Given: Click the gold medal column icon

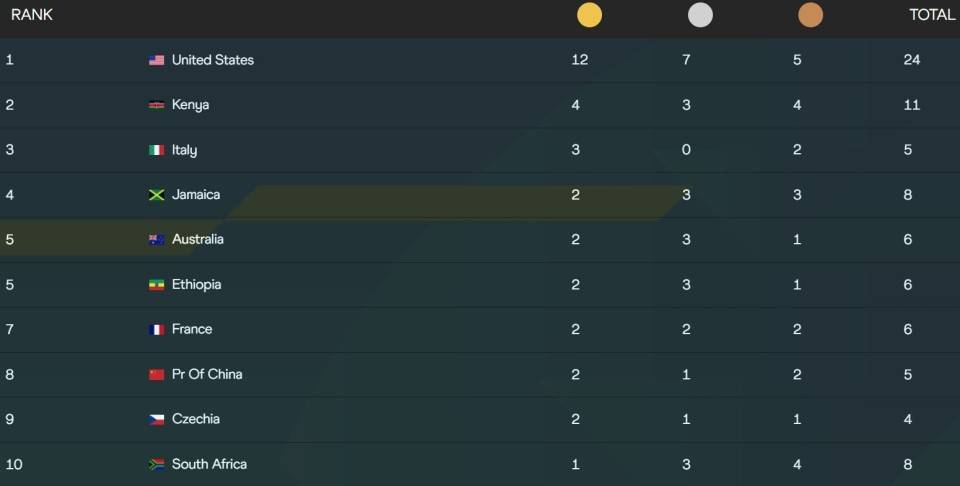Looking at the screenshot, I should 589,15.
